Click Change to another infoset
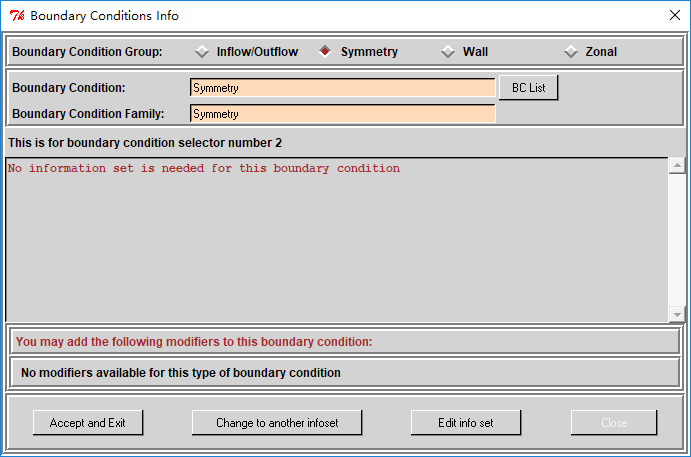691x457 pixels. tap(277, 423)
